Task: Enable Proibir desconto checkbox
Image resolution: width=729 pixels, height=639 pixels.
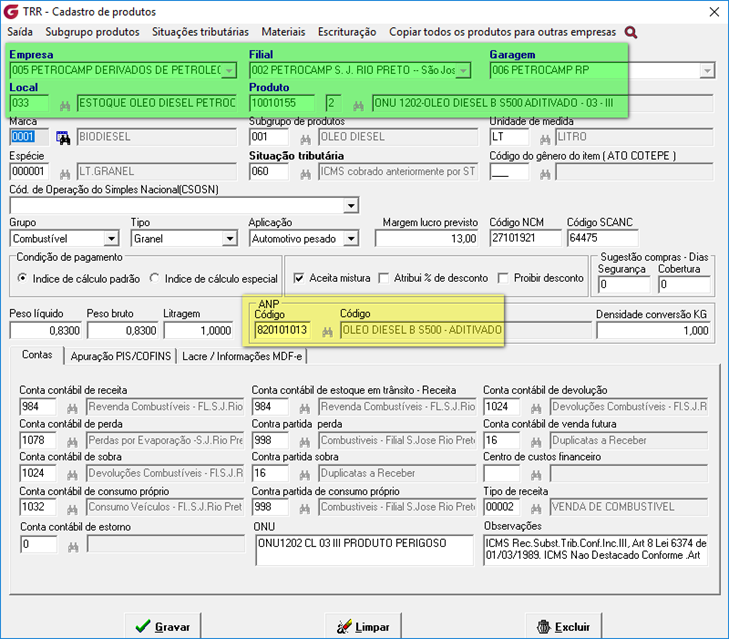Action: (503, 278)
